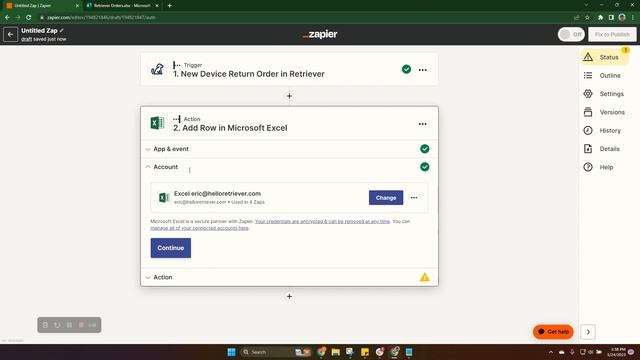This screenshot has width=640, height=360.
Task: Edit the Untitled Zap name pencil
Action: 62,31
